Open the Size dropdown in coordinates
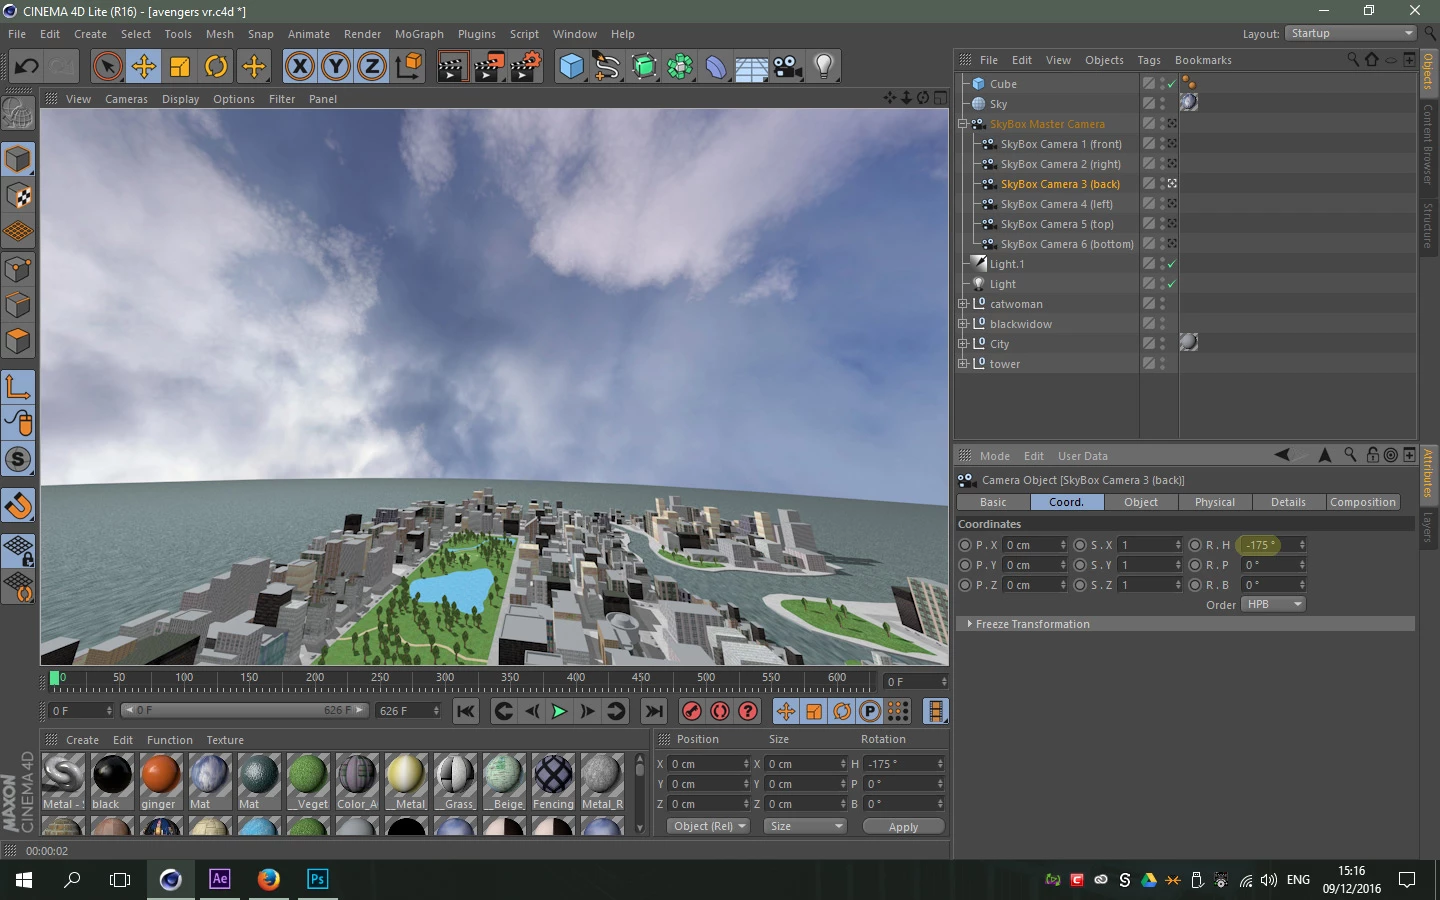Viewport: 1440px width, 900px height. click(x=805, y=826)
